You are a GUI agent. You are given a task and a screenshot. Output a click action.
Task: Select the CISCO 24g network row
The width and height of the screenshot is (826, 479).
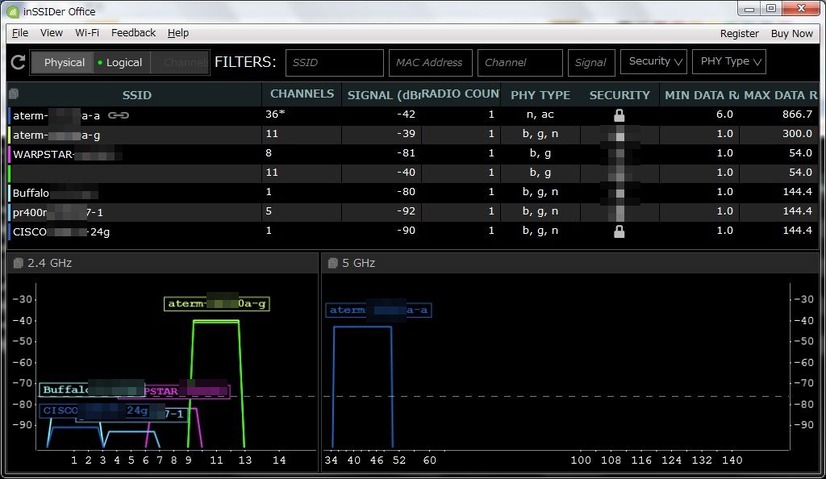[x=414, y=231]
